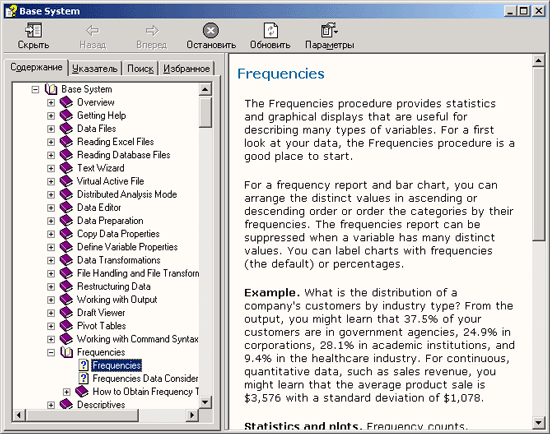Click the Frequencies Data Considerations topic icon
The width and height of the screenshot is (550, 434).
83,378
